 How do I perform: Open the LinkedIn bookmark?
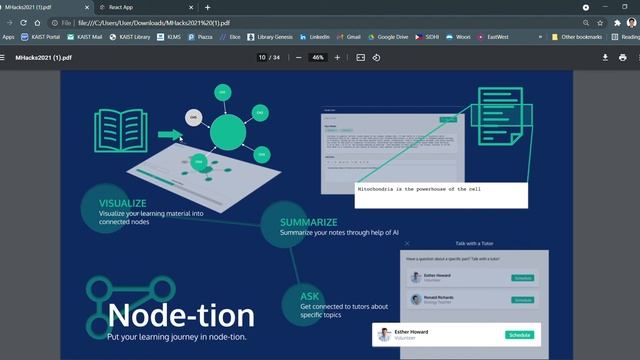pyautogui.click(x=315, y=37)
